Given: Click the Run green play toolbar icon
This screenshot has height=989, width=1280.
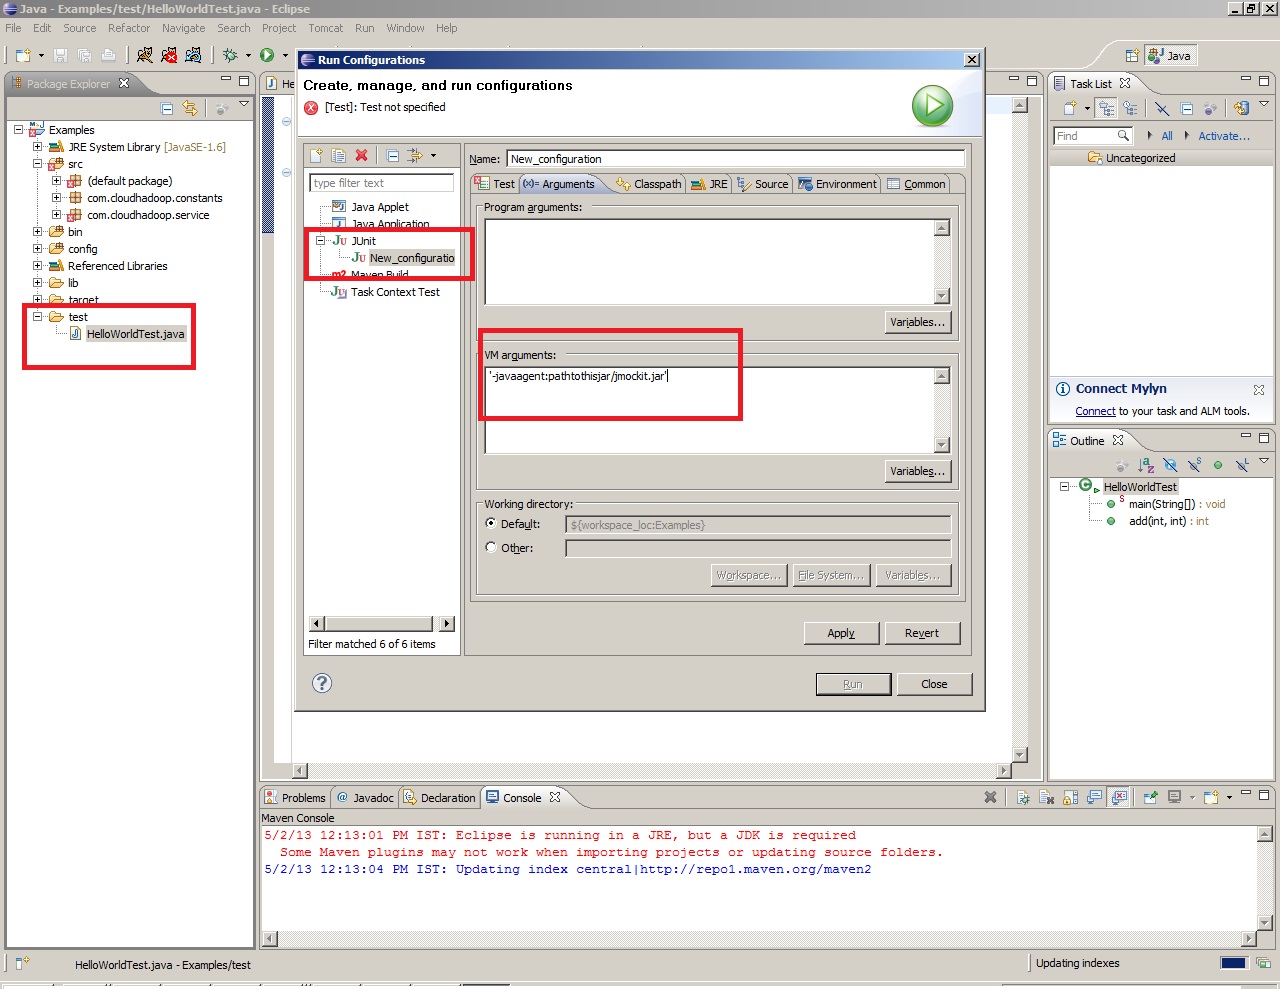Looking at the screenshot, I should (267, 55).
